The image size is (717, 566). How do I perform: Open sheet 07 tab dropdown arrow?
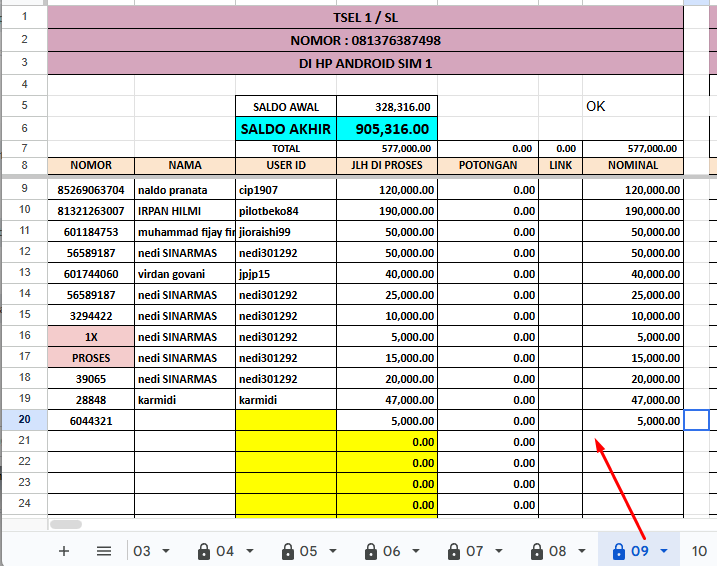click(x=499, y=551)
